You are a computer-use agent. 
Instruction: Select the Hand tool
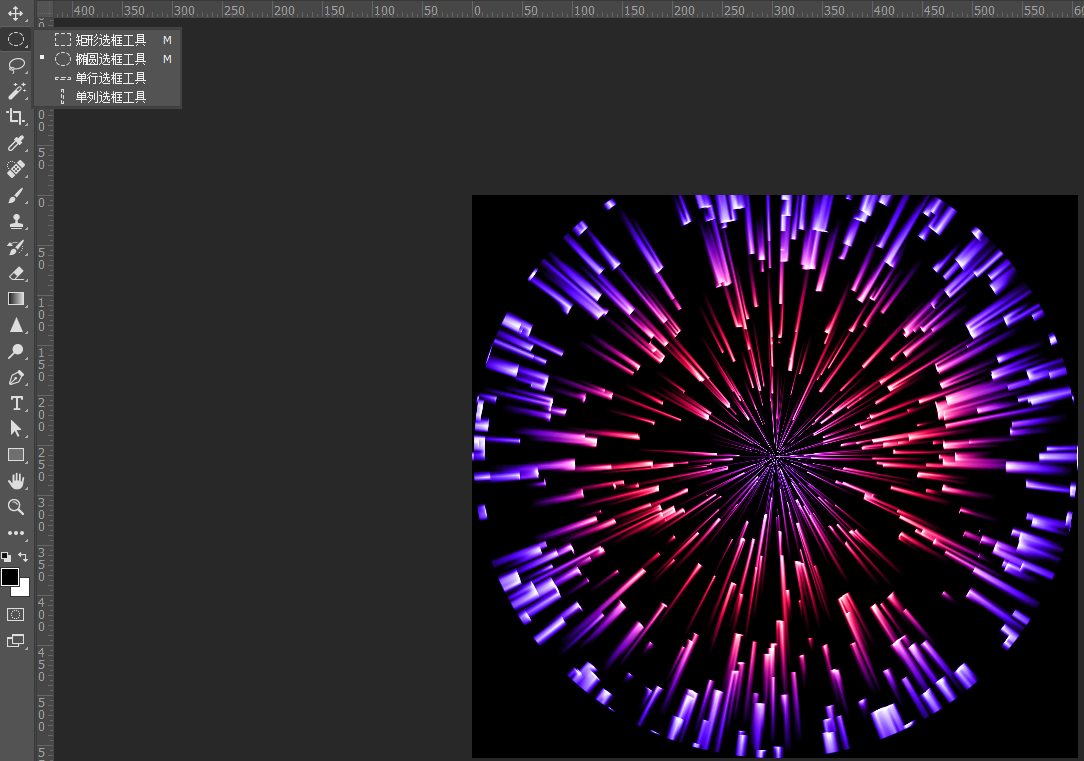16,481
